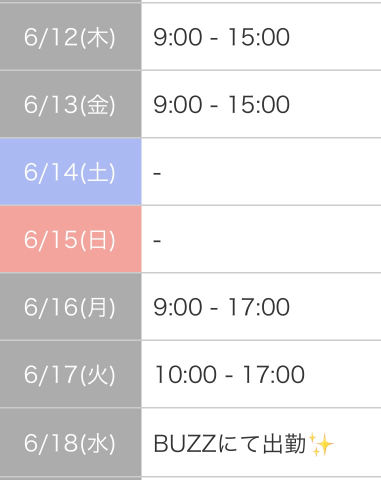
Task: Select the red 6/15(日) Sunday cell
Action: click(x=70, y=239)
